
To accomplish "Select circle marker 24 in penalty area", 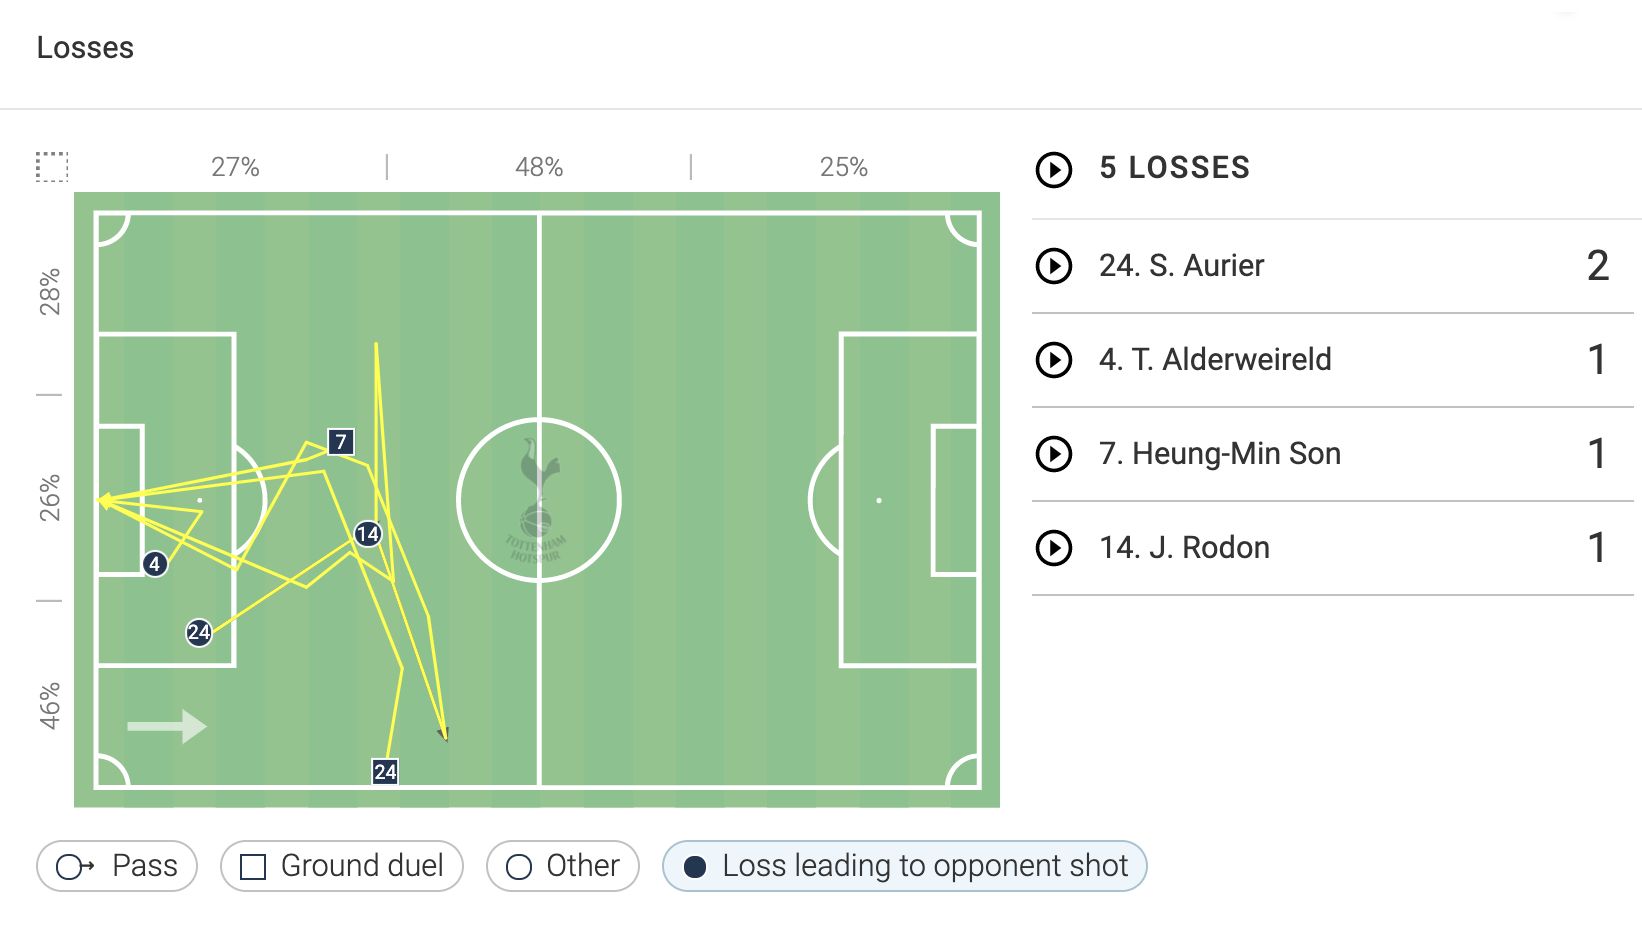I will [199, 632].
